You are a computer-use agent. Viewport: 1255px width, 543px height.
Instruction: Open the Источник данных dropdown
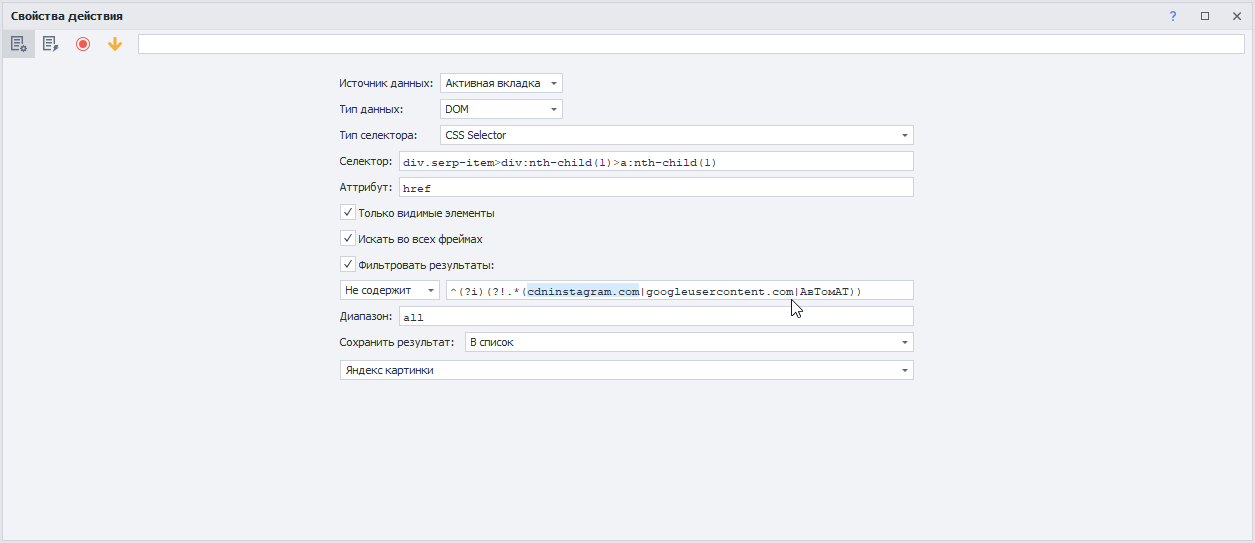pyautogui.click(x=501, y=83)
